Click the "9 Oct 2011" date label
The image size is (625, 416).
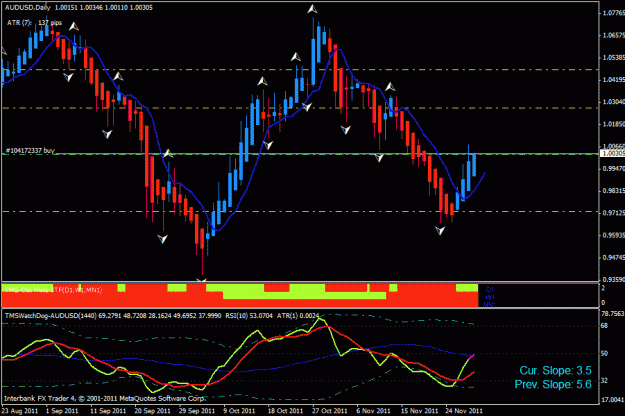pos(239,410)
